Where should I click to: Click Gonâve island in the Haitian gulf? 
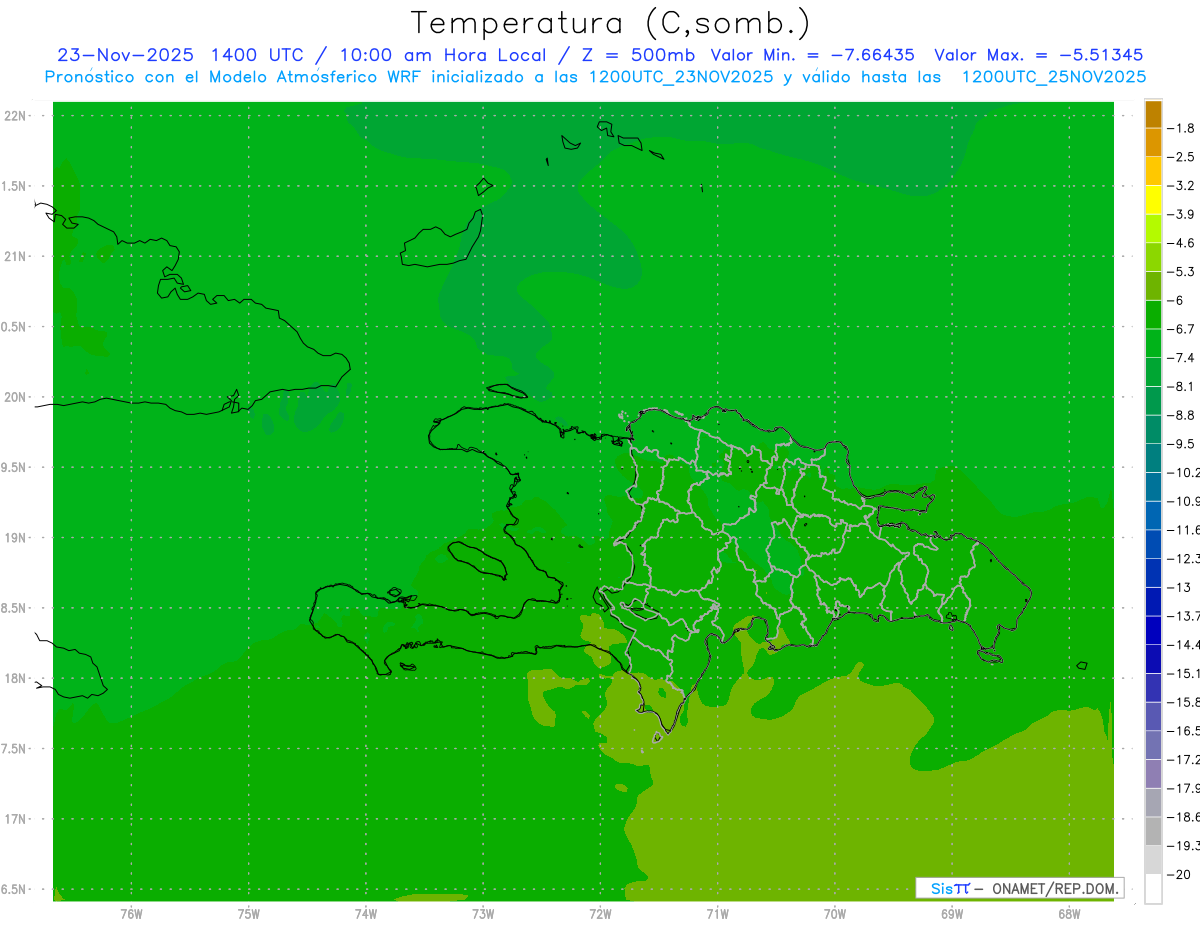coord(477,560)
